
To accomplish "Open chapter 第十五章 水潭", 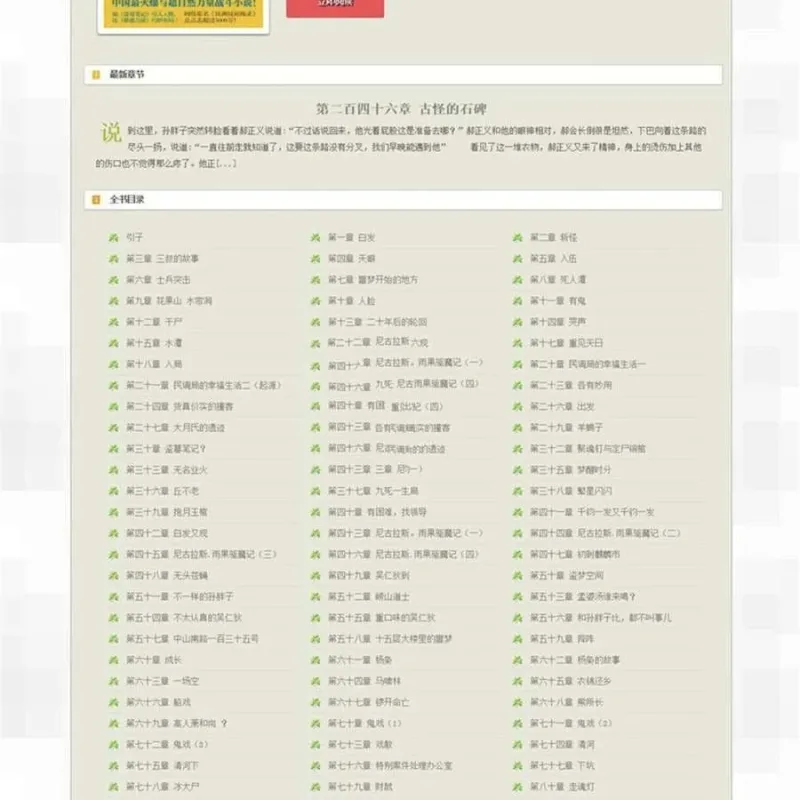I will tap(154, 343).
